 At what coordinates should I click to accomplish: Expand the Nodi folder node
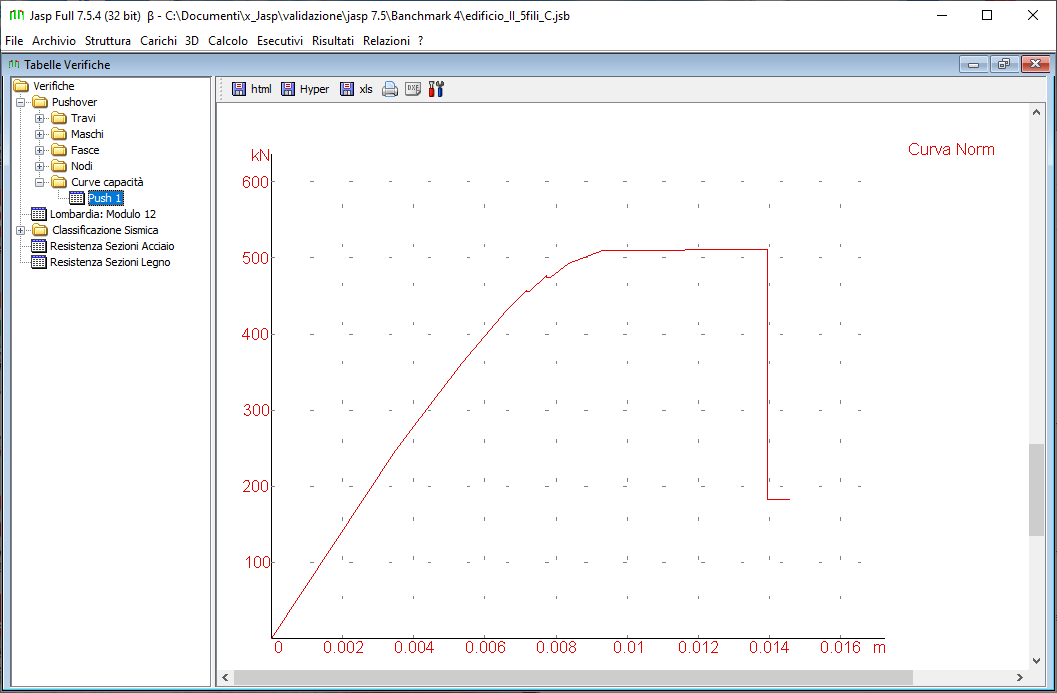coord(40,167)
